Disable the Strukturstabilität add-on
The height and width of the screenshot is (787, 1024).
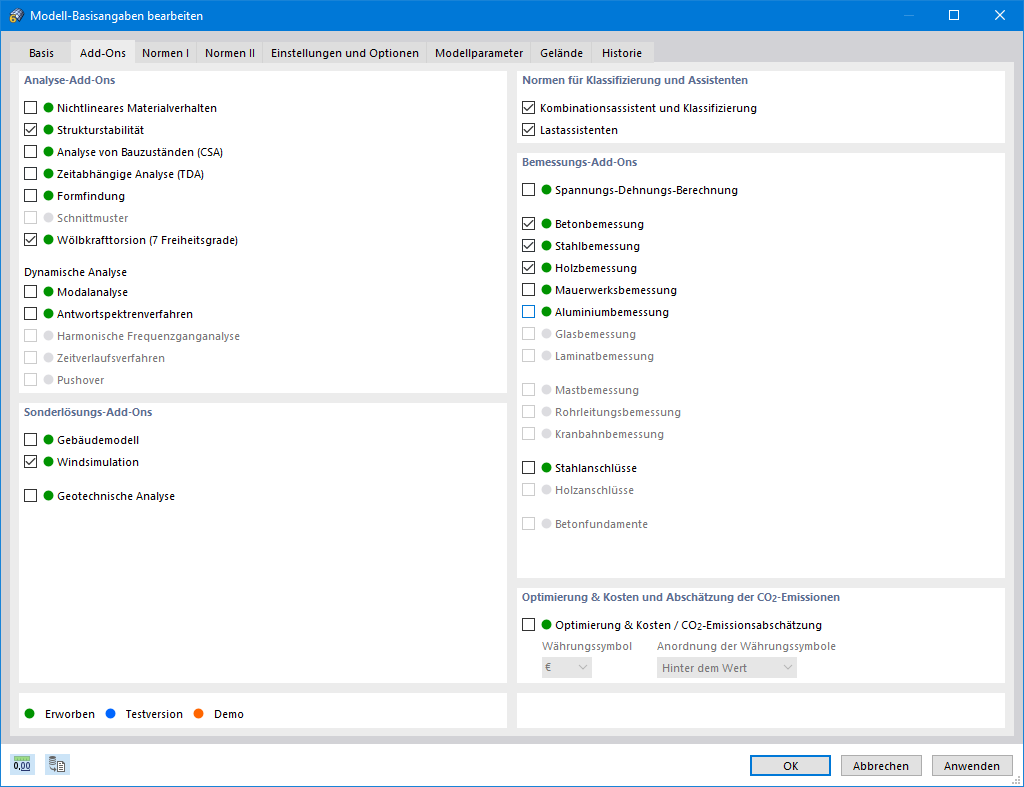(30, 129)
